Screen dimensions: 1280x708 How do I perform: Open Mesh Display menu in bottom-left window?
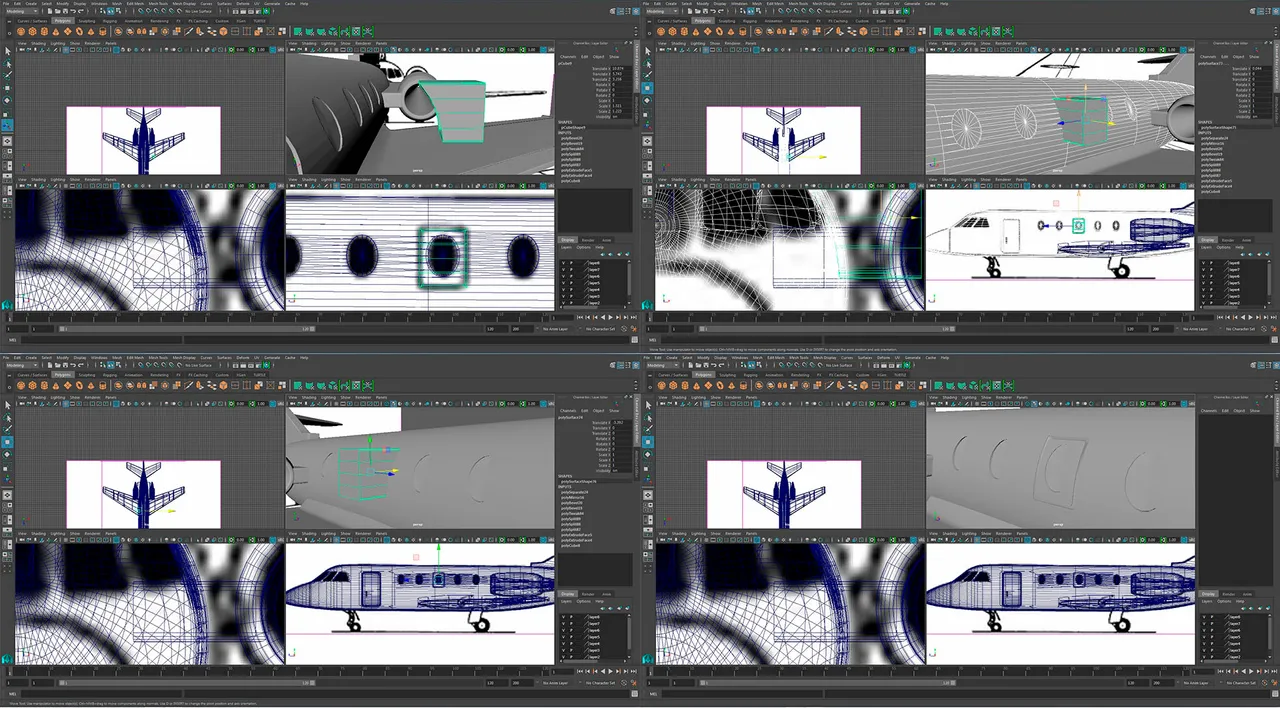tap(184, 358)
